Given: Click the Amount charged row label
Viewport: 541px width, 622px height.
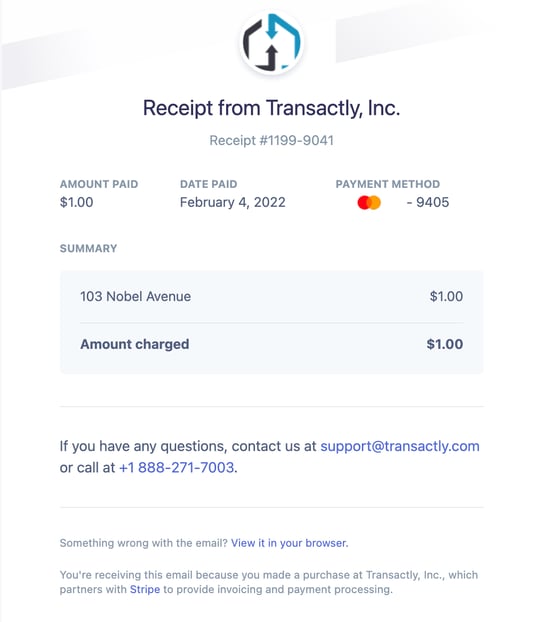Looking at the screenshot, I should click(134, 344).
